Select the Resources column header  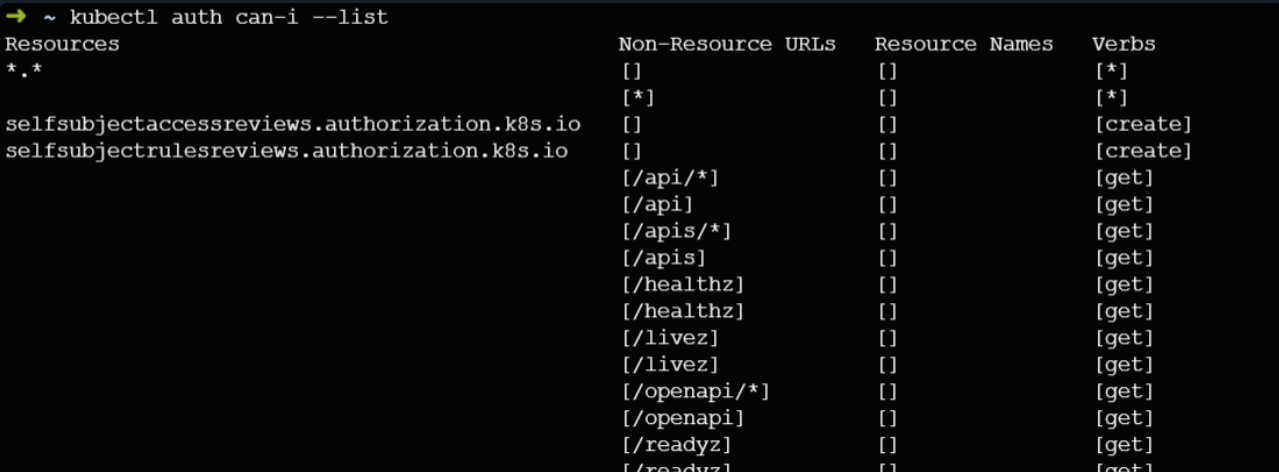point(62,44)
